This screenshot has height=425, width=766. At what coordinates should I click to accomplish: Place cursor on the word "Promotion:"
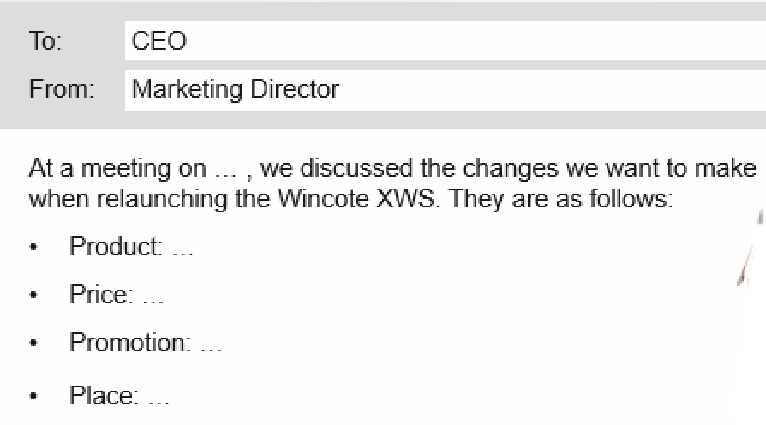[129, 343]
